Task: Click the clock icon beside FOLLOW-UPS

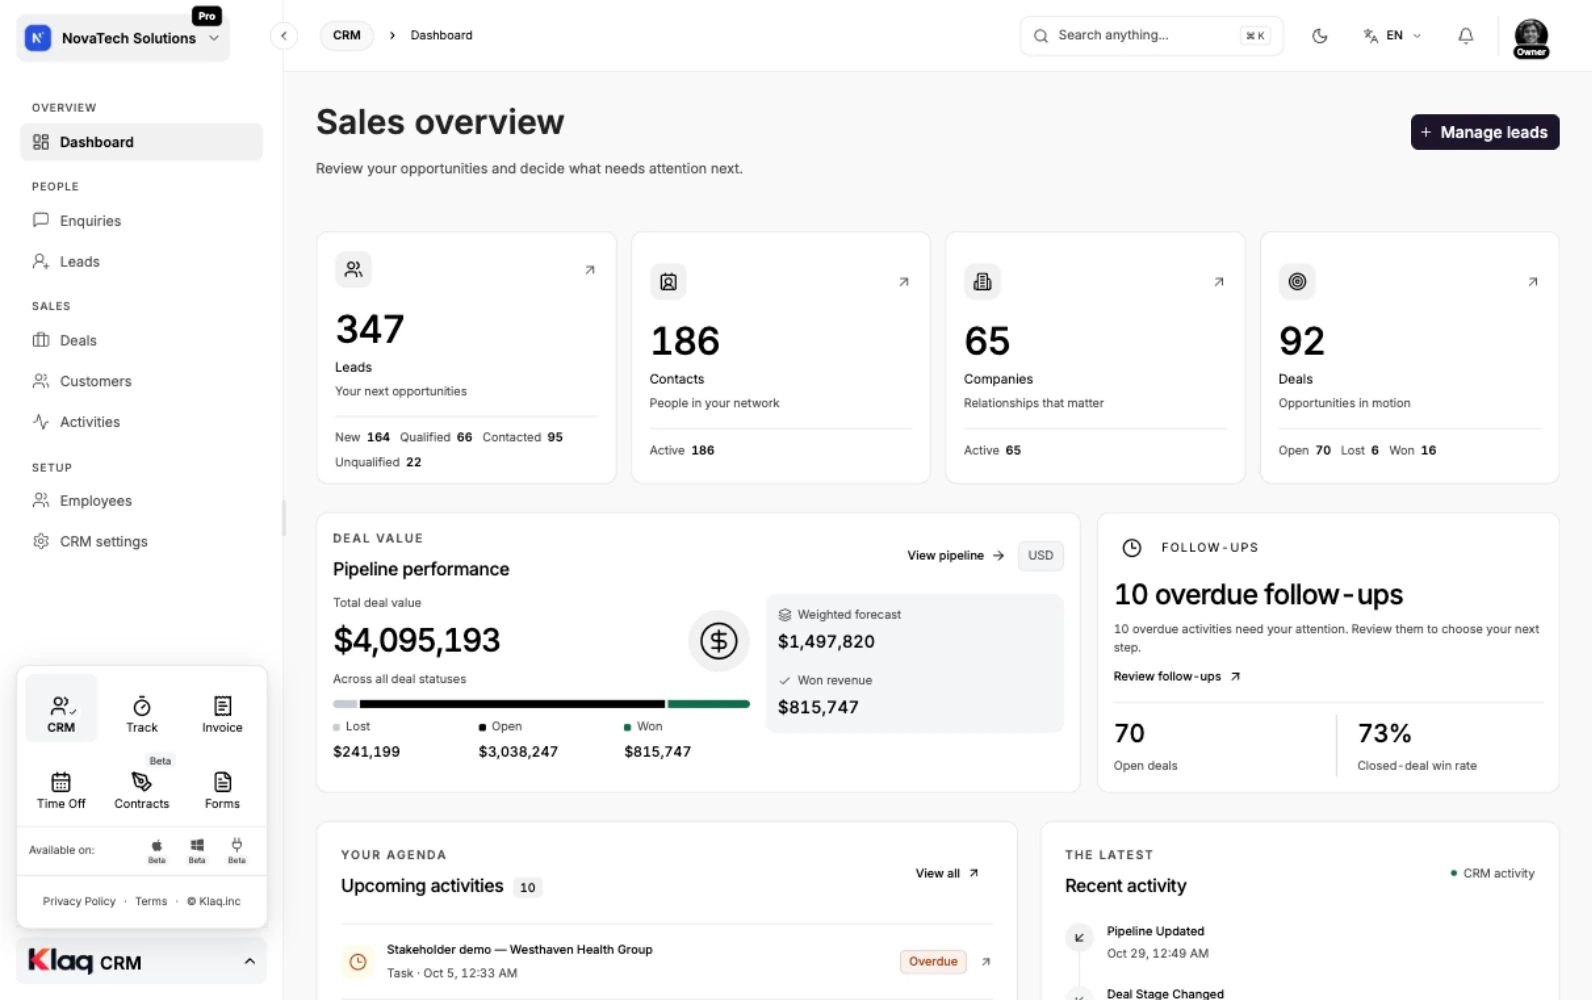Action: [1131, 548]
